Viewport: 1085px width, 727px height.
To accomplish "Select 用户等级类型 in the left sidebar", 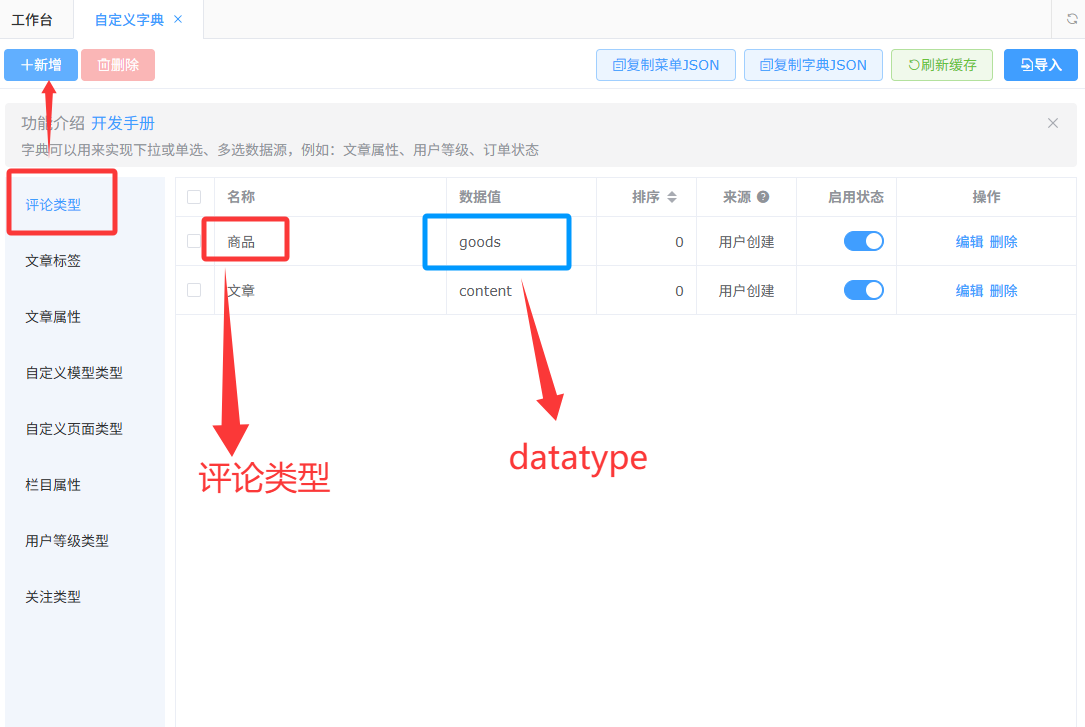I will (67, 541).
